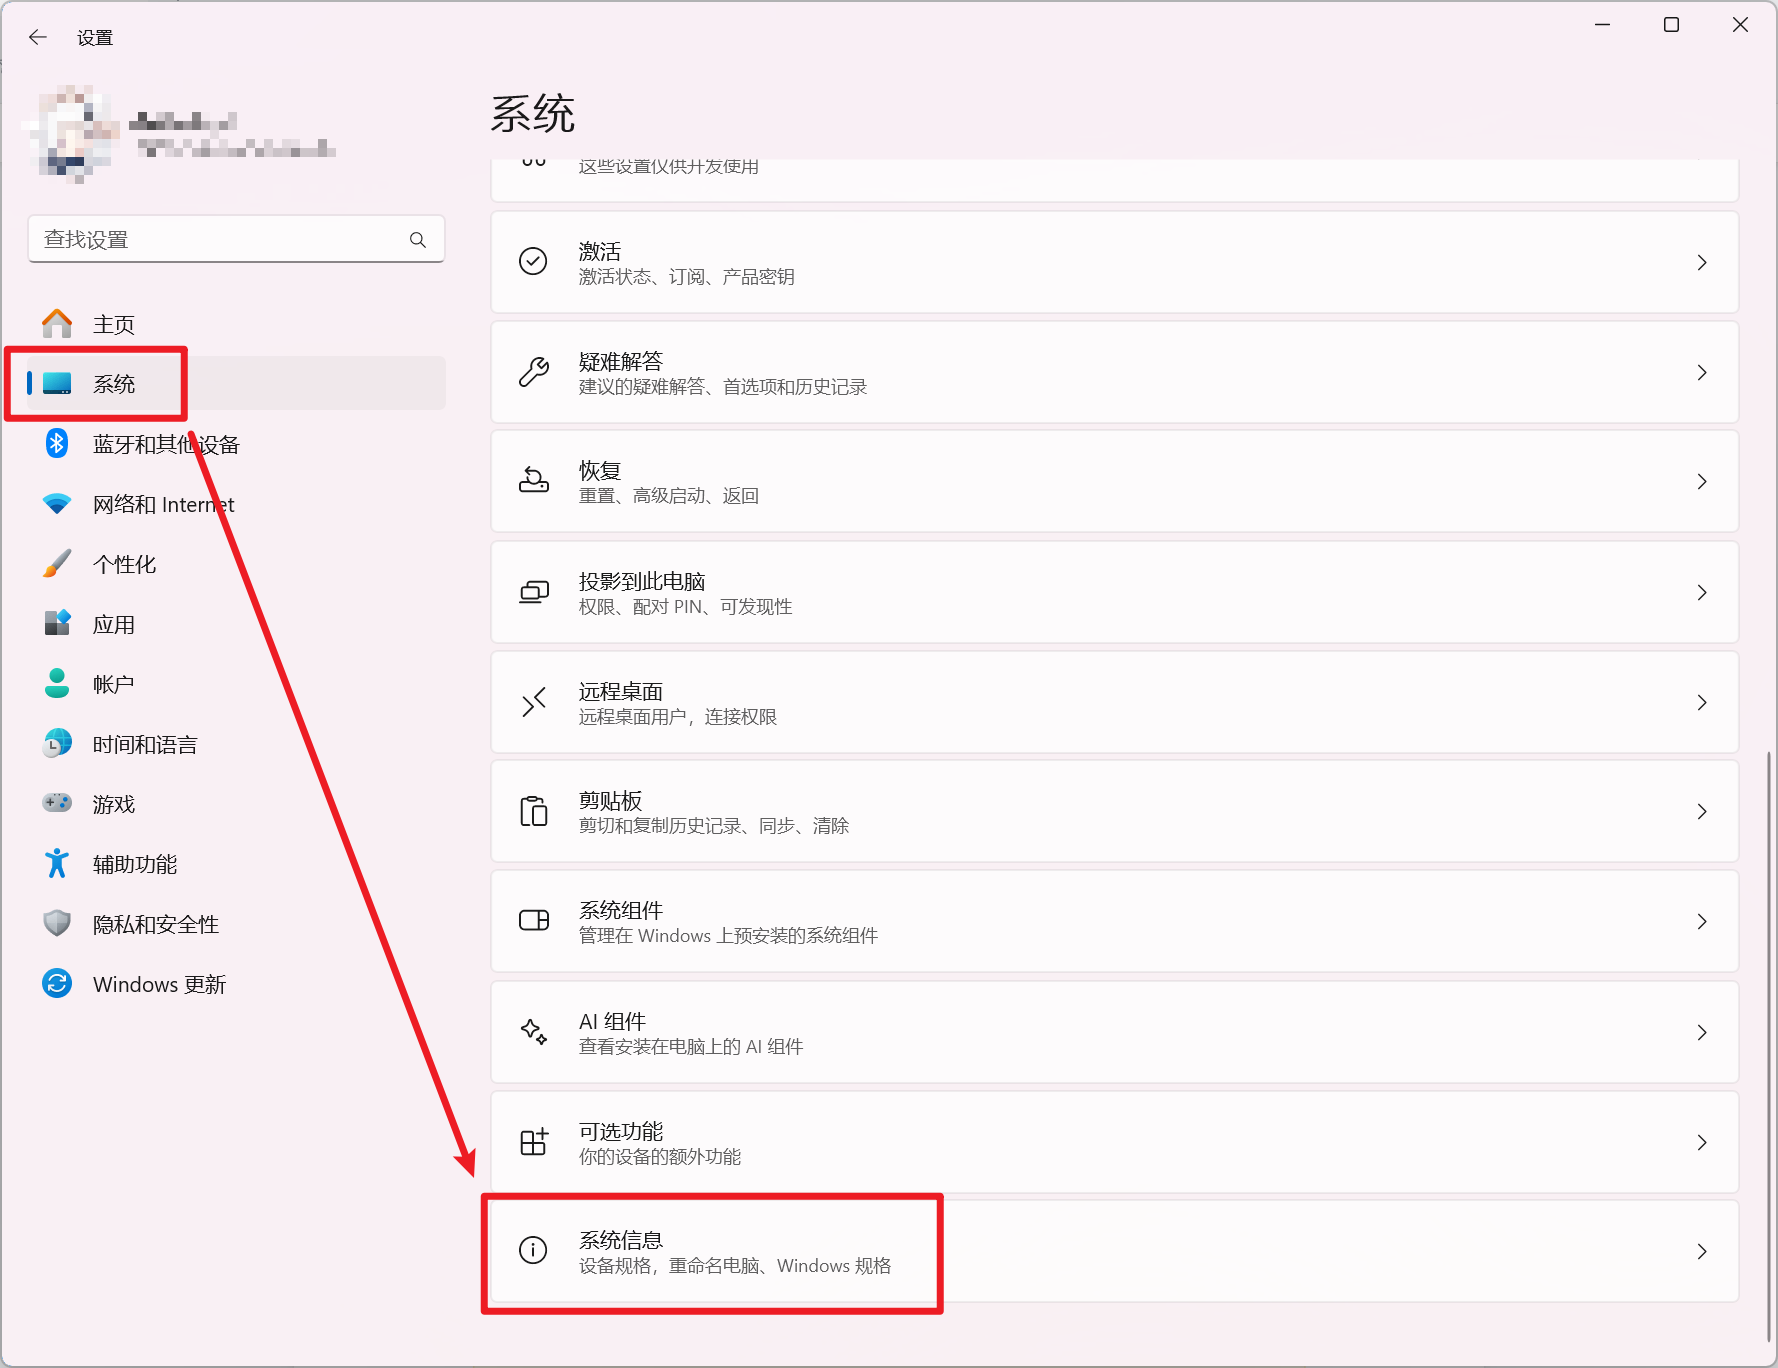Screen dimensions: 1778x1368
Task: Select 时间和语言 in sidebar
Action: click(237, 744)
